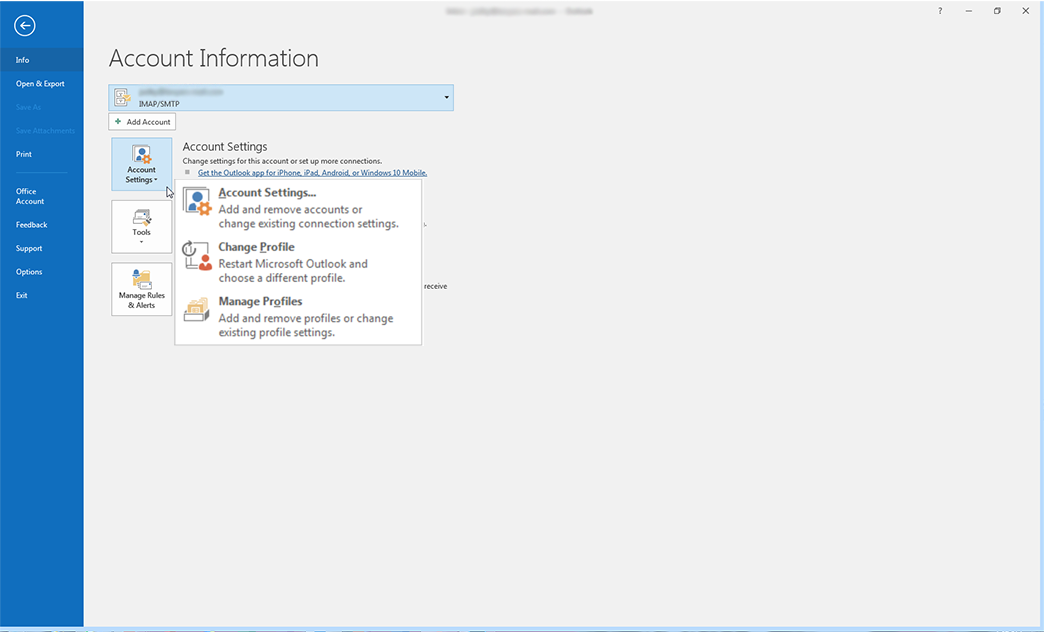1044x632 pixels.
Task: Click the Change Profile menu icon
Action: [x=198, y=256]
